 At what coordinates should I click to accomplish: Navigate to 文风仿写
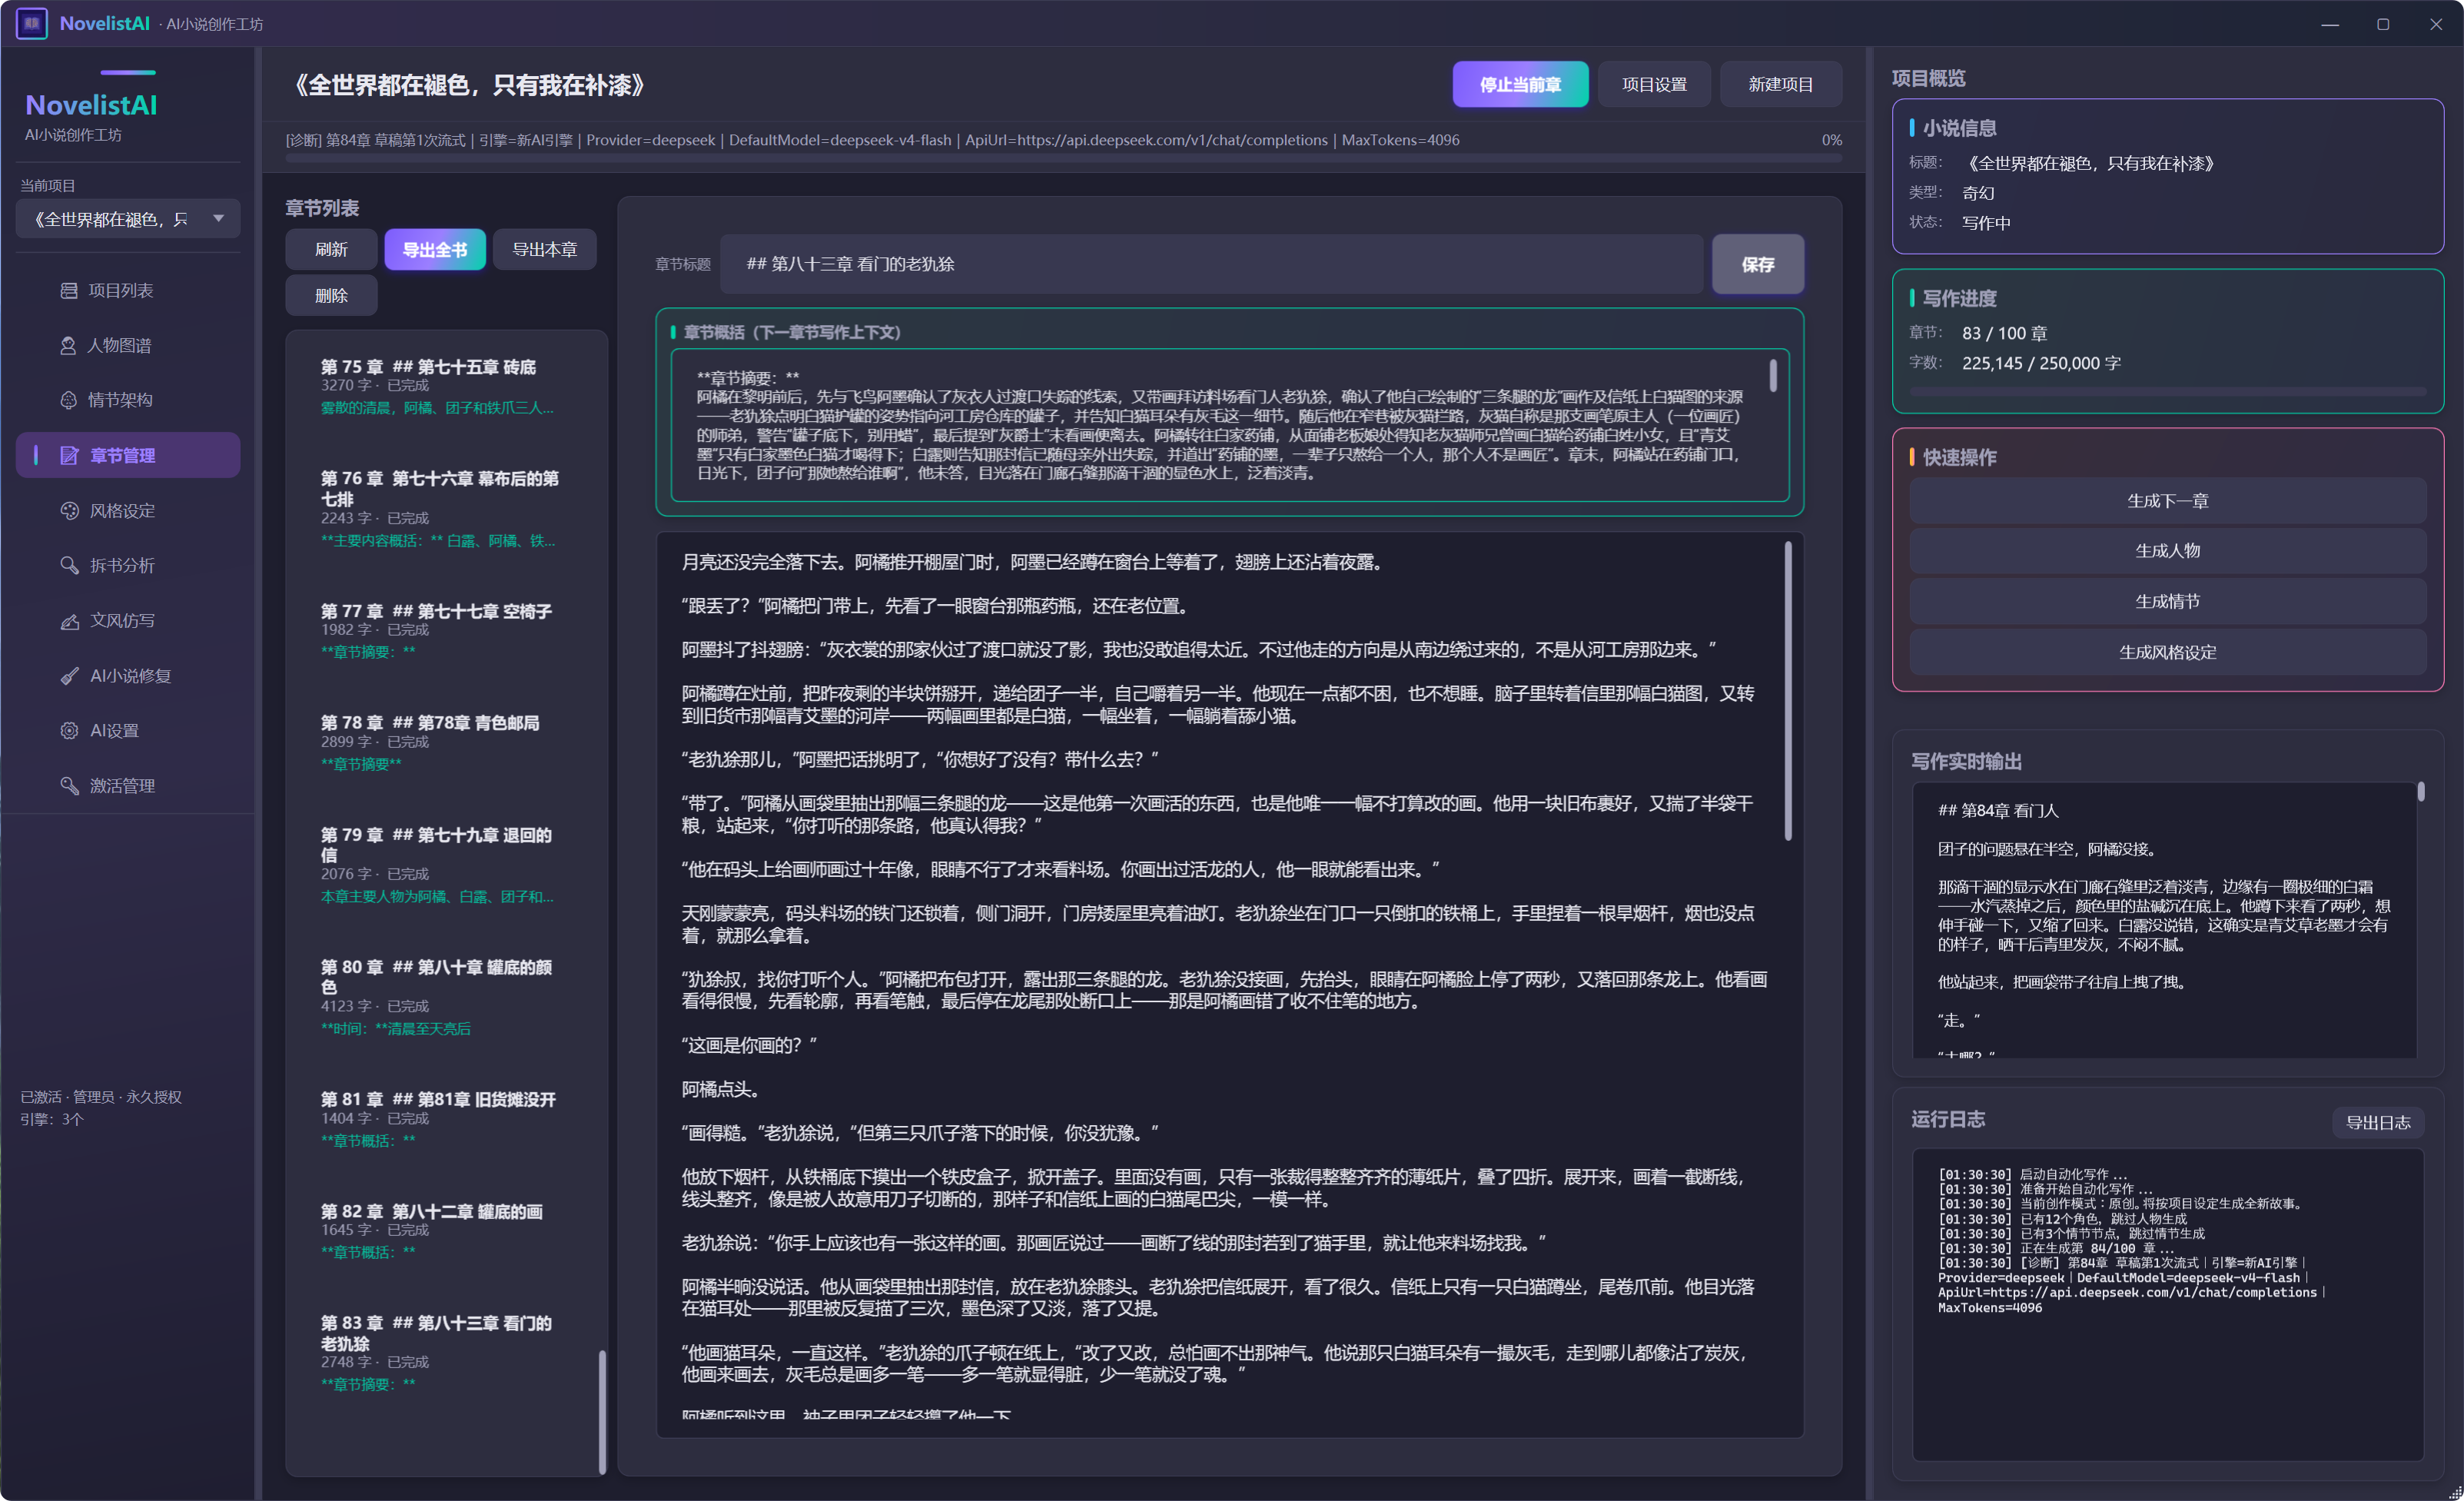128,620
